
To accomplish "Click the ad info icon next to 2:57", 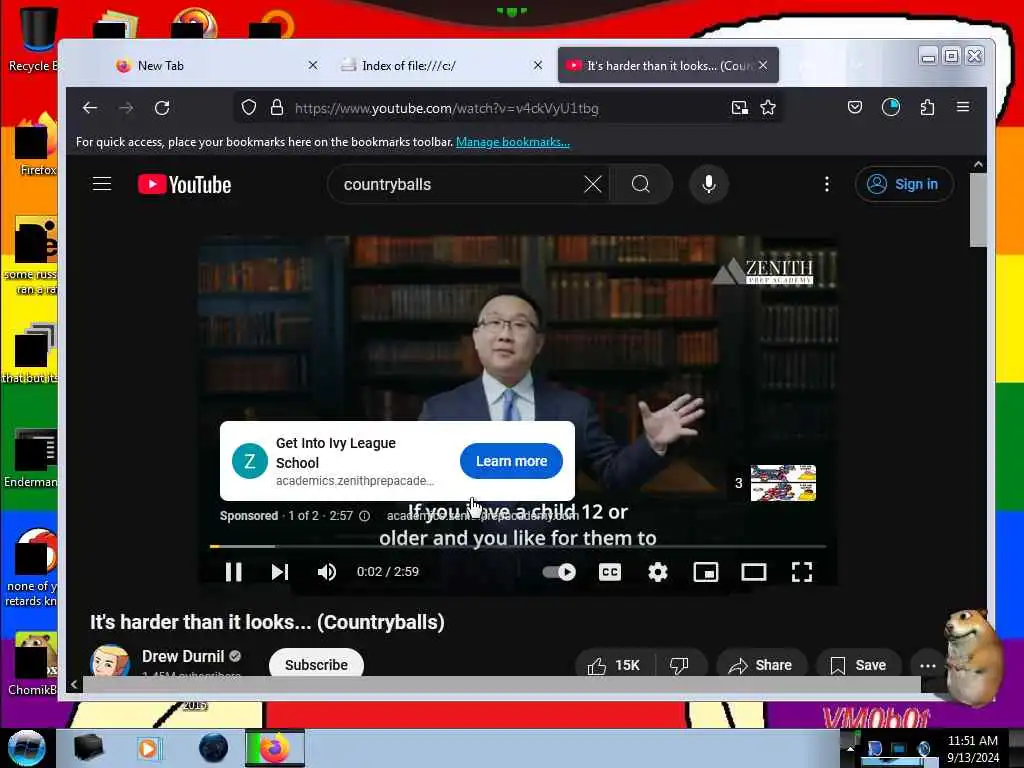I will (x=364, y=516).
